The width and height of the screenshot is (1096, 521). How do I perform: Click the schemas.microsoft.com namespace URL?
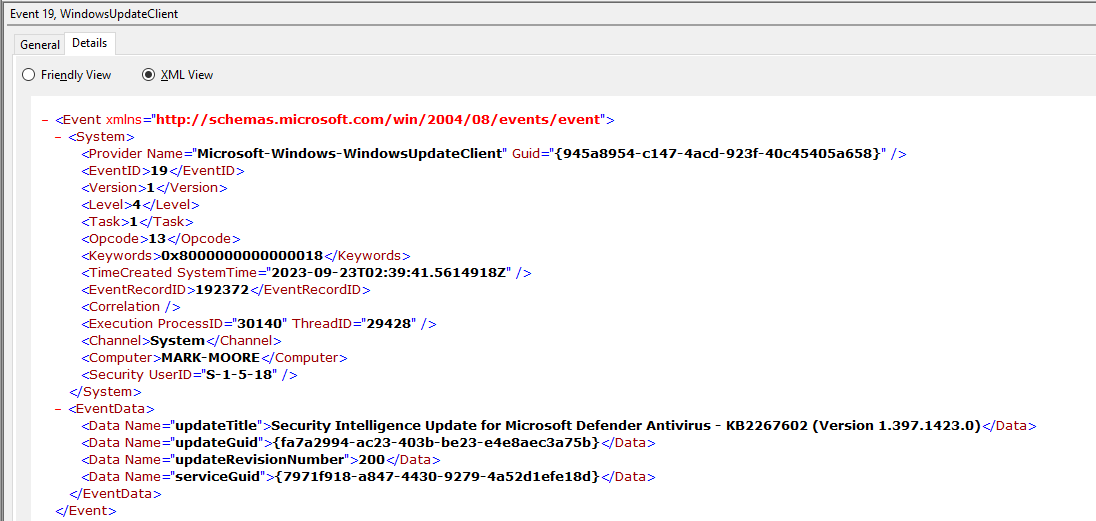(x=378, y=120)
